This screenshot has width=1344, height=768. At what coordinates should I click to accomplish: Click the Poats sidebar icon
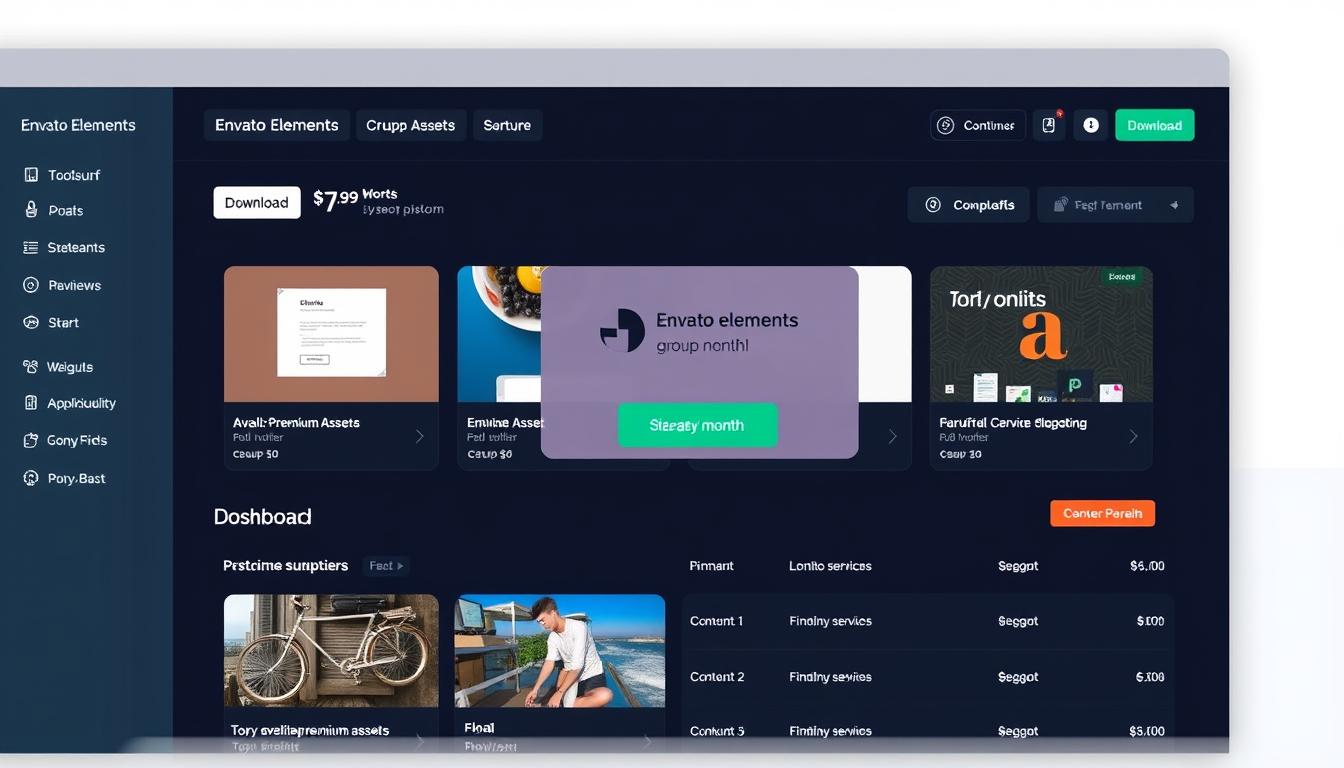click(31, 210)
